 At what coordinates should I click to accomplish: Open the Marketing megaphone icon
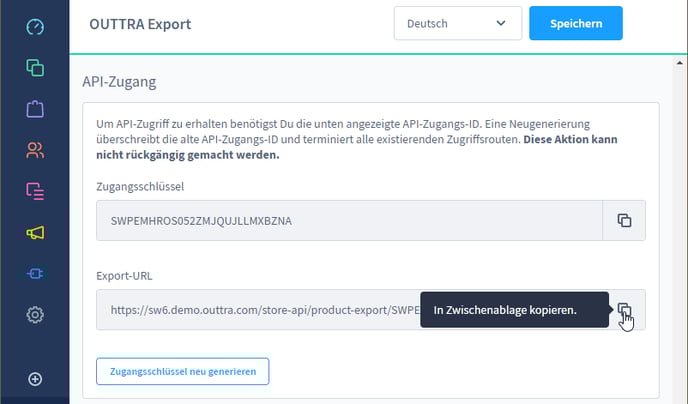[35, 232]
